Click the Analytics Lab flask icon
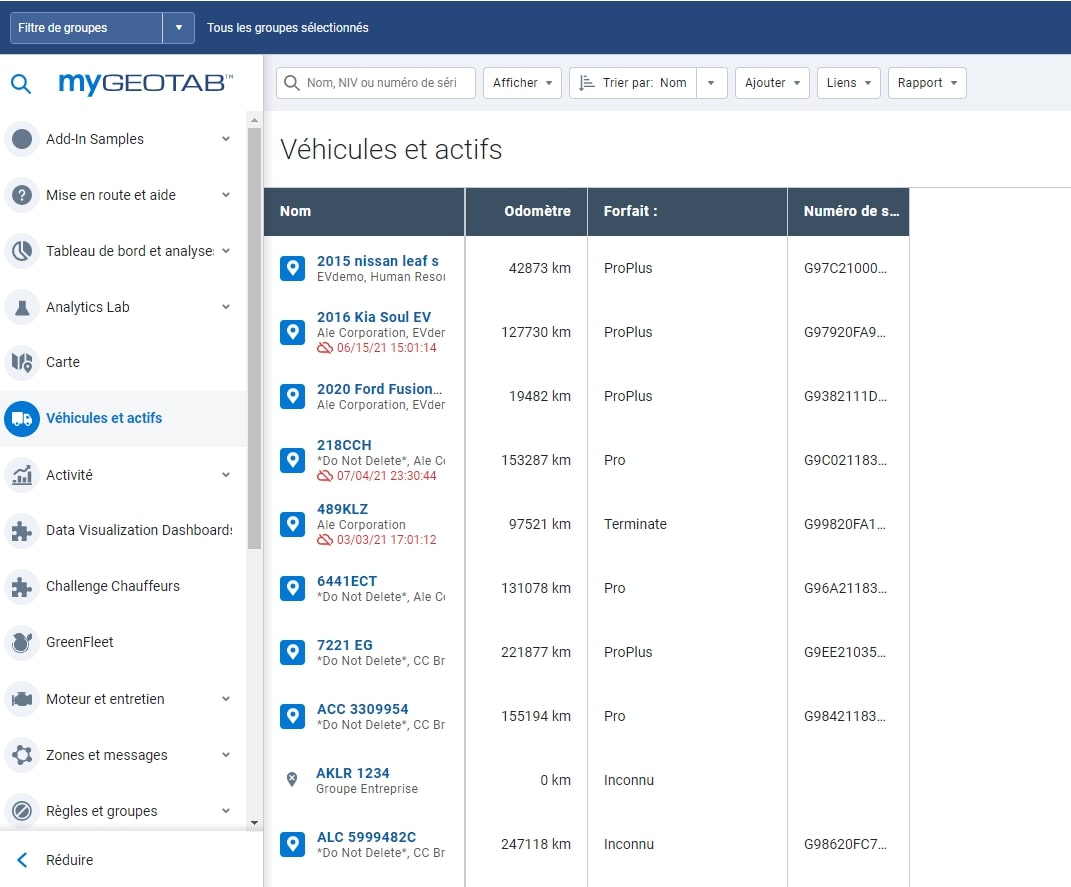The width and height of the screenshot is (1071, 887). click(22, 307)
